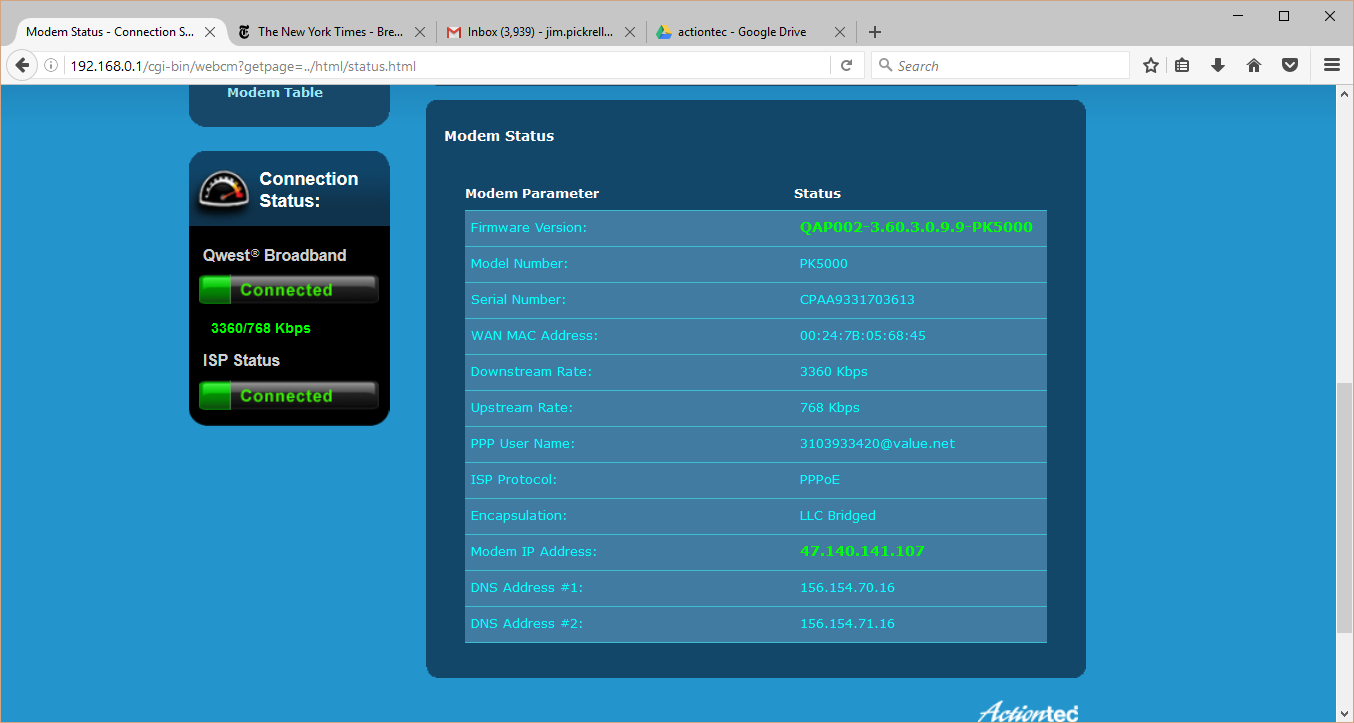Click the Qwest Broadband label
Image resolution: width=1354 pixels, height=723 pixels.
coord(274,255)
